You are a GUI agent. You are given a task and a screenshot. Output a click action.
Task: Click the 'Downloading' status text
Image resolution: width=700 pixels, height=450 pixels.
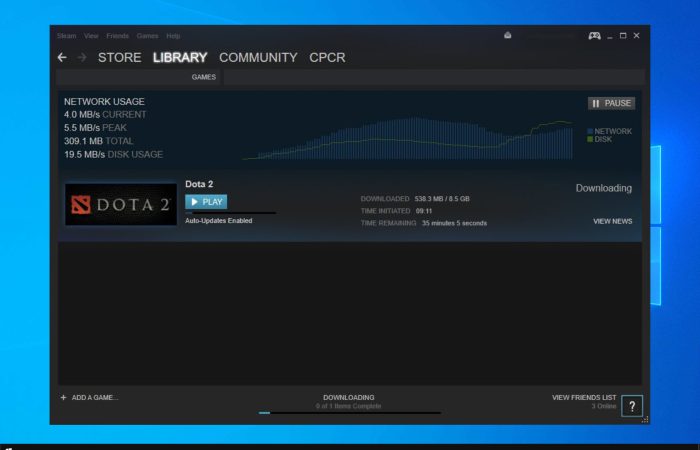(x=604, y=188)
